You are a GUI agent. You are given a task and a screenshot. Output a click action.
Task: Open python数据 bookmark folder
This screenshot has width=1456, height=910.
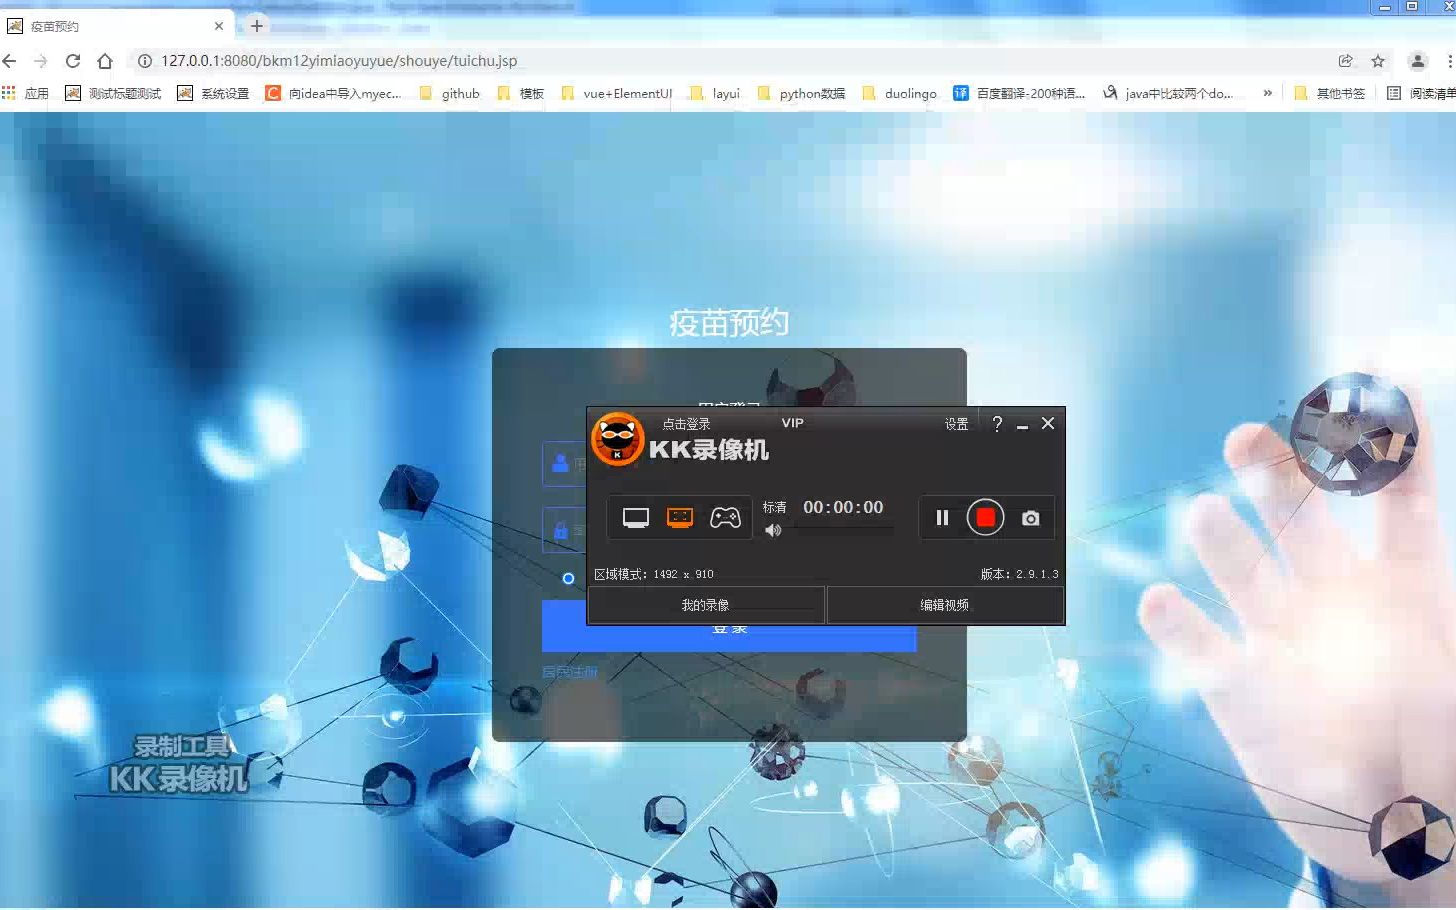tap(802, 93)
